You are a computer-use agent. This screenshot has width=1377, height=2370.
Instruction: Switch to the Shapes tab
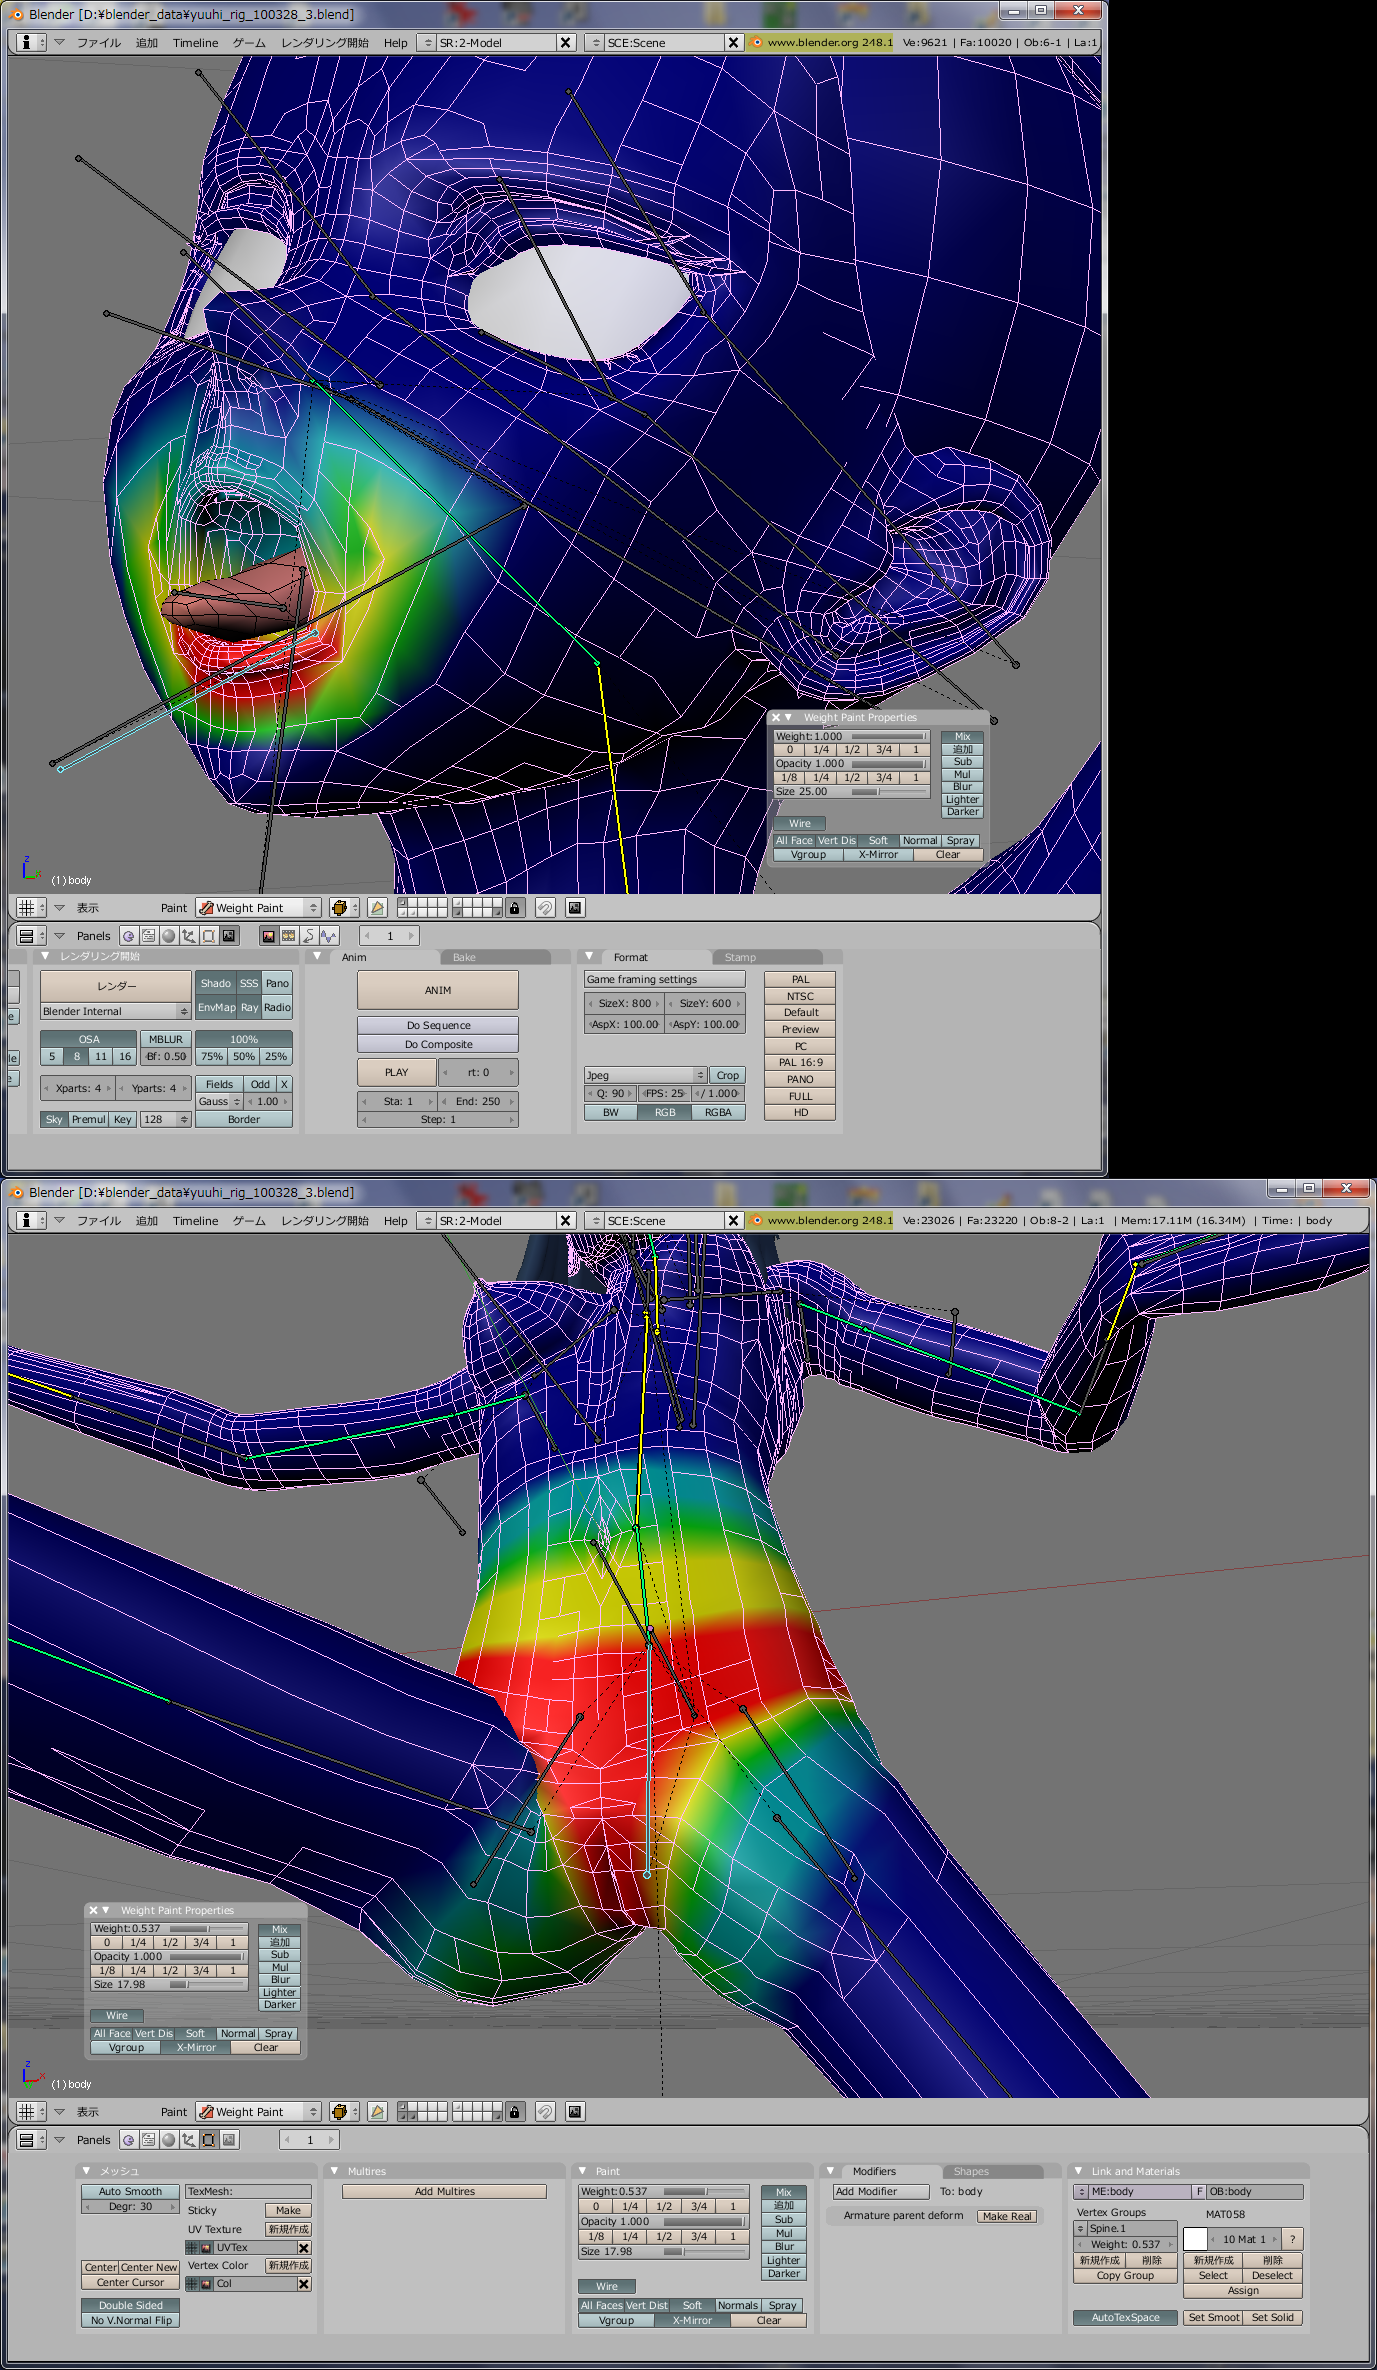(x=971, y=2171)
